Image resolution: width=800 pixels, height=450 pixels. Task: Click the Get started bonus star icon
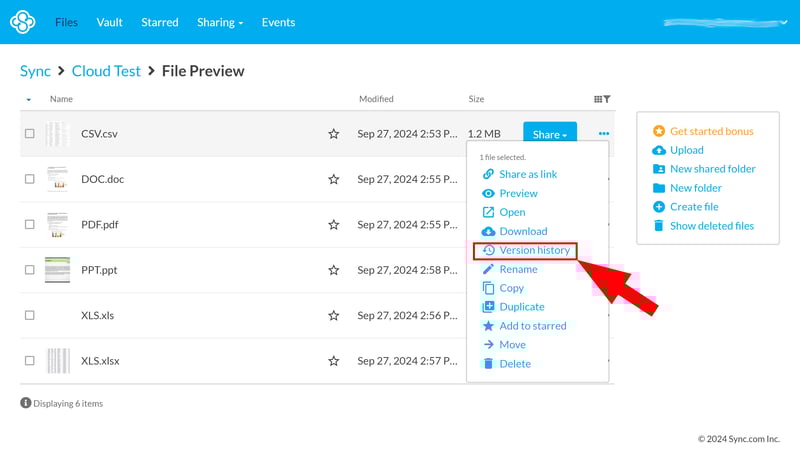pos(658,131)
